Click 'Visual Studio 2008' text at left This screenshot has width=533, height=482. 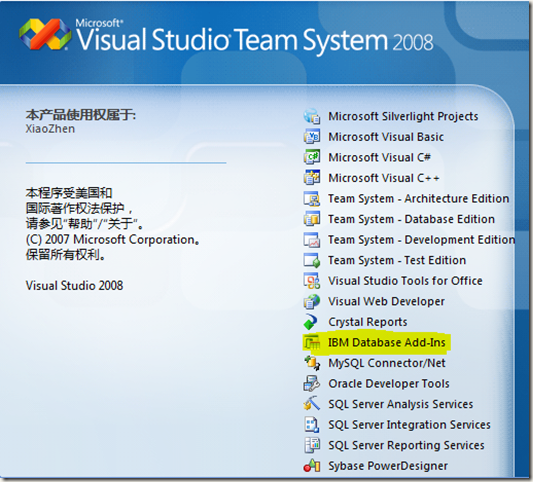point(74,286)
